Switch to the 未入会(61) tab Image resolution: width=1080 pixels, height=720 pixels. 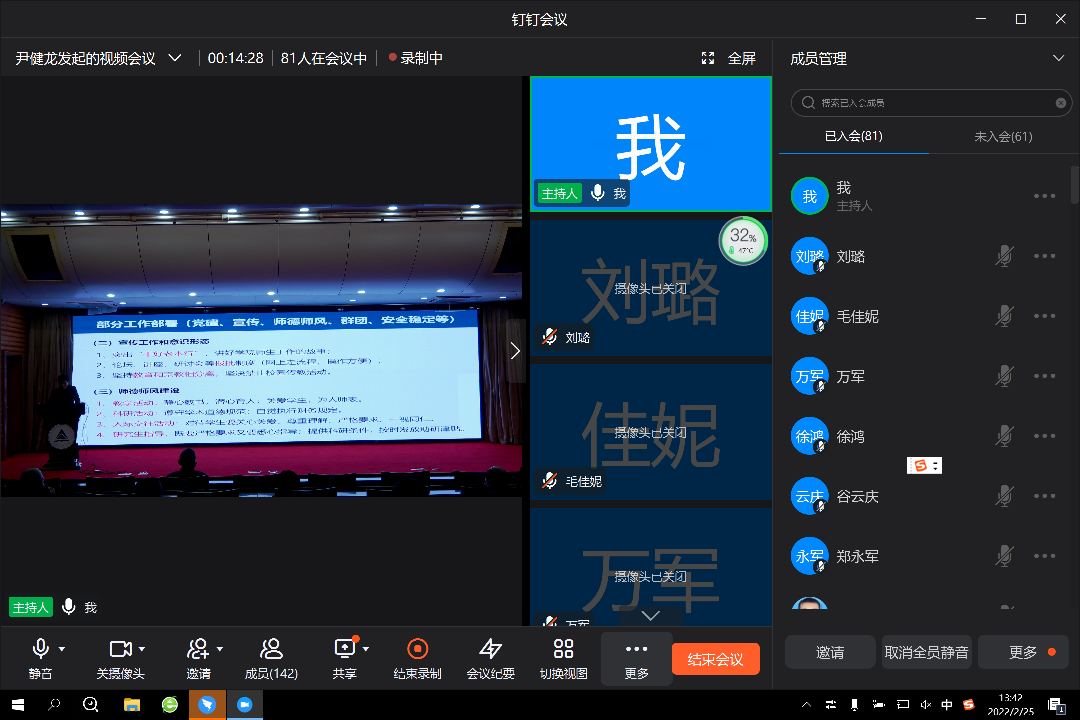click(1003, 136)
